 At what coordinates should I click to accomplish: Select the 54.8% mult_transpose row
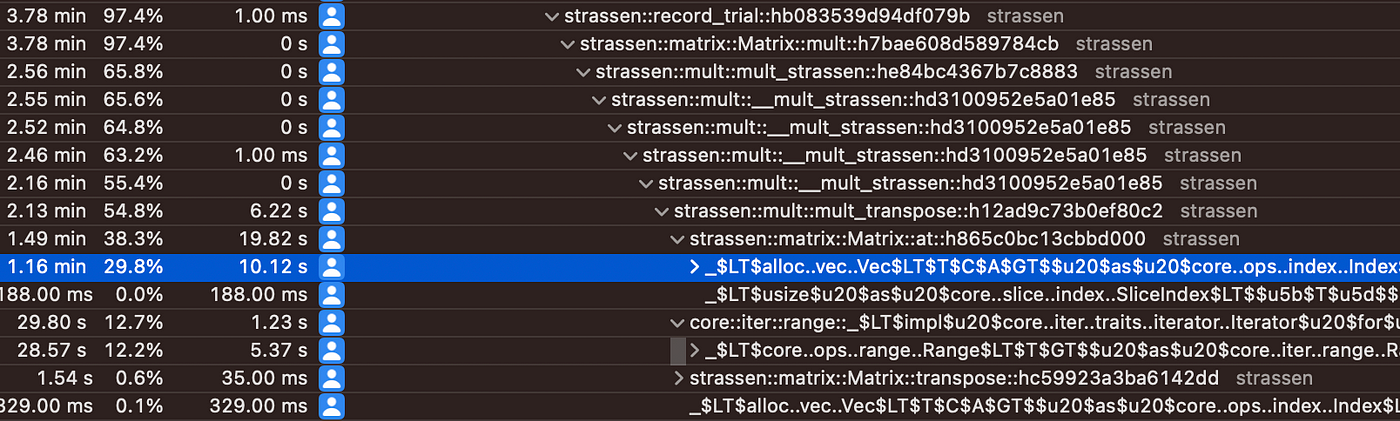point(700,211)
